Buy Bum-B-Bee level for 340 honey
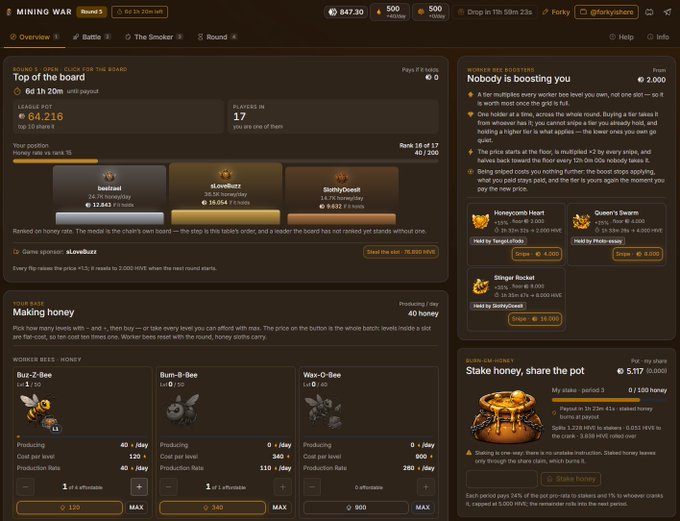Screen dimensions: 680x521 click(x=212, y=507)
